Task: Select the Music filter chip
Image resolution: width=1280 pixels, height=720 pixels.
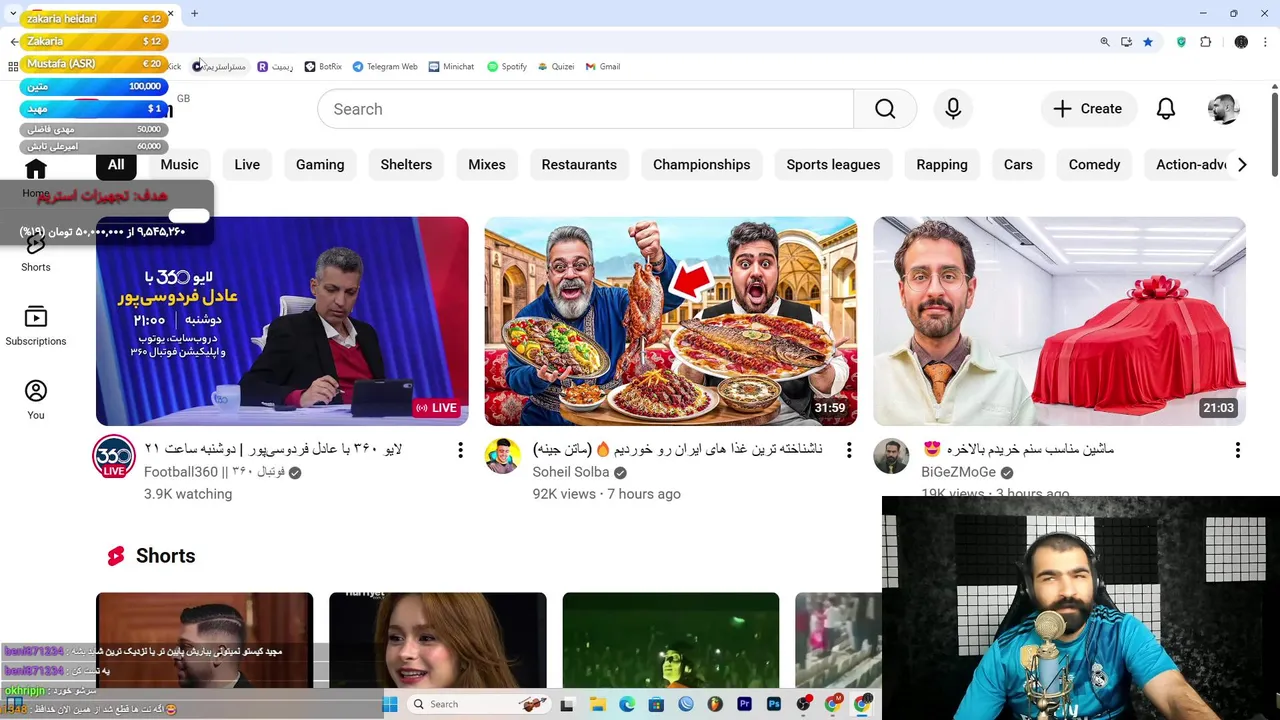Action: click(179, 165)
